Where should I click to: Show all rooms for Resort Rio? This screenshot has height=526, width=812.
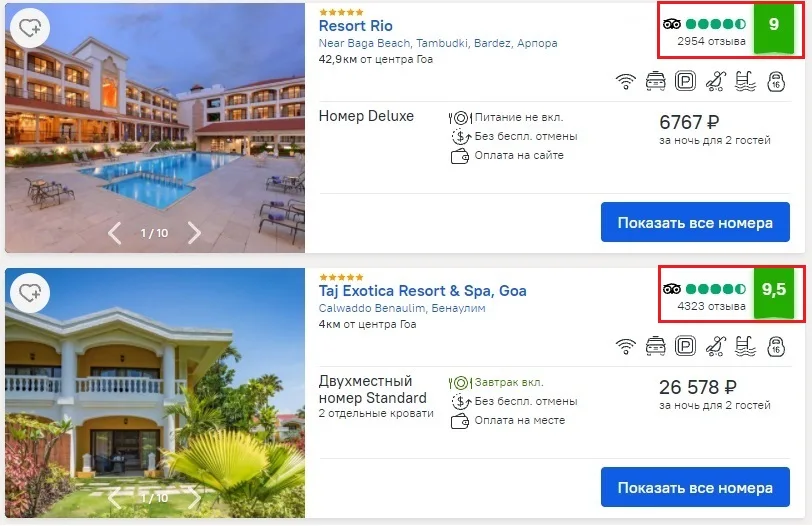695,223
